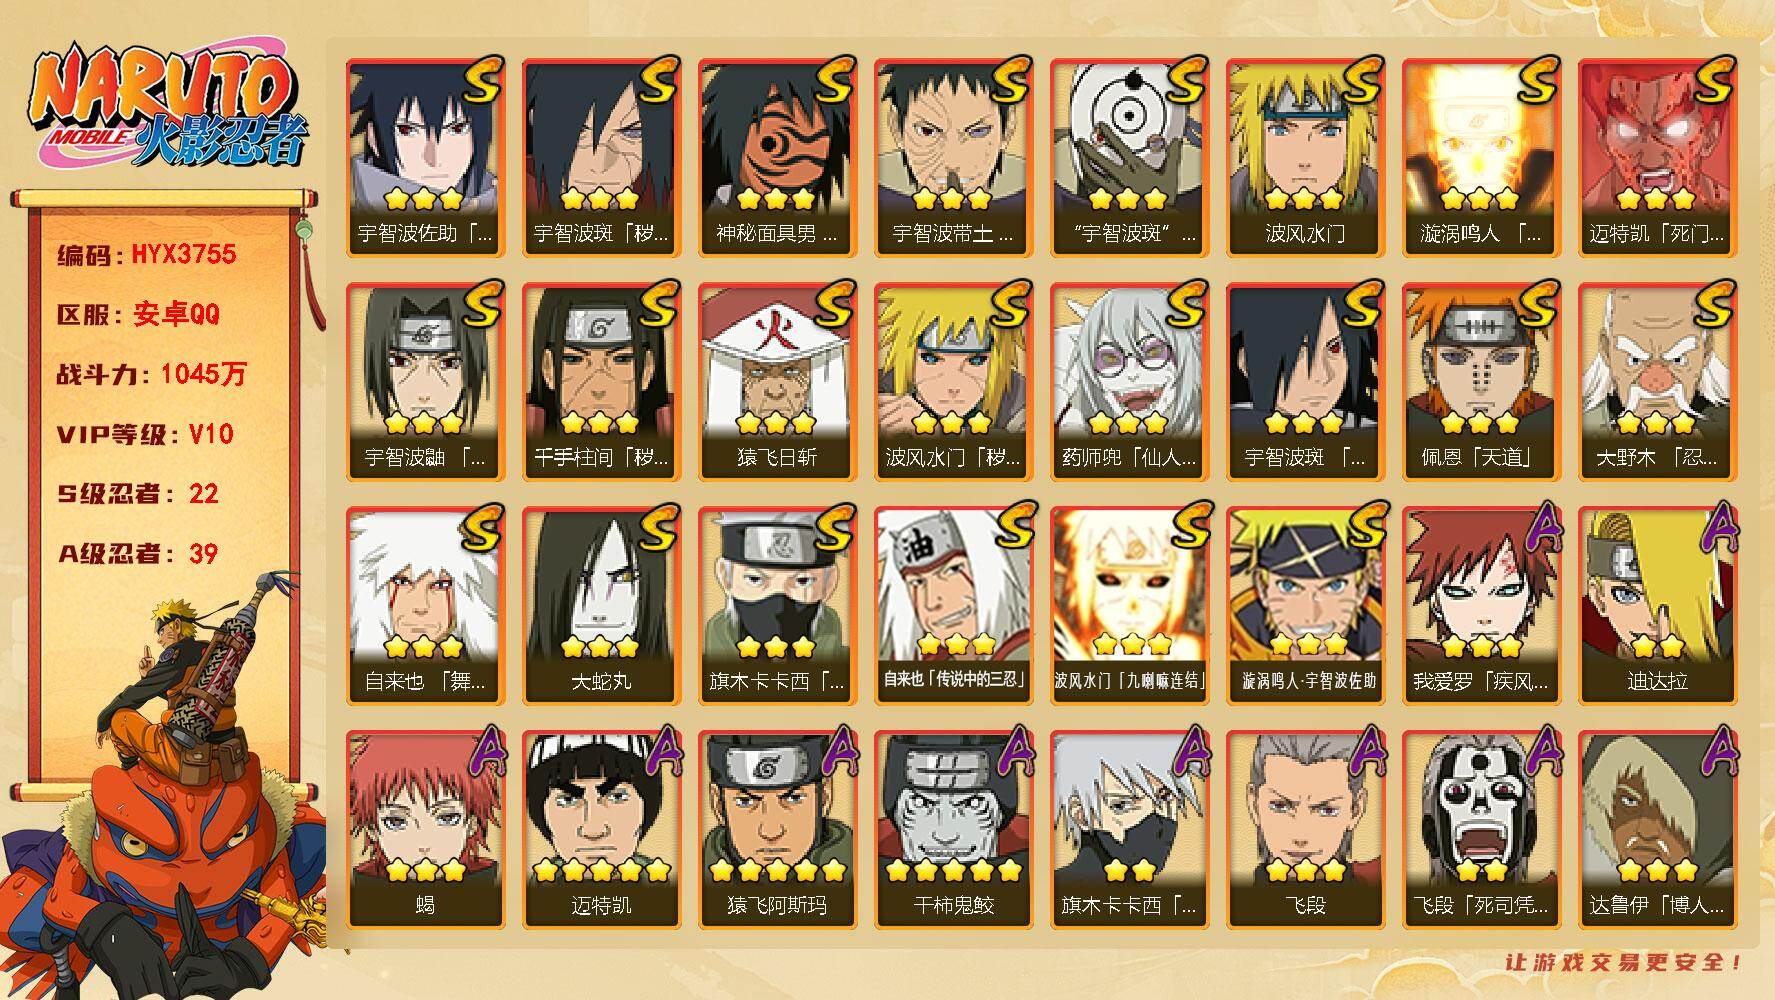
Task: Click the 佩恩「天道」 card
Action: tap(1481, 382)
